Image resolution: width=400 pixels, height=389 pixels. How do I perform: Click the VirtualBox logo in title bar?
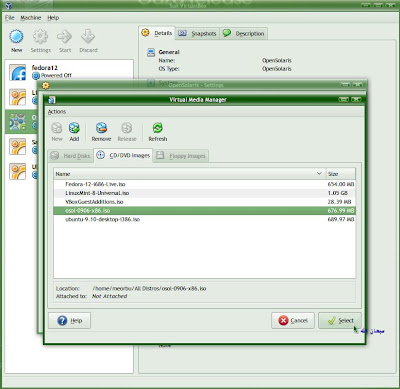pyautogui.click(x=9, y=5)
